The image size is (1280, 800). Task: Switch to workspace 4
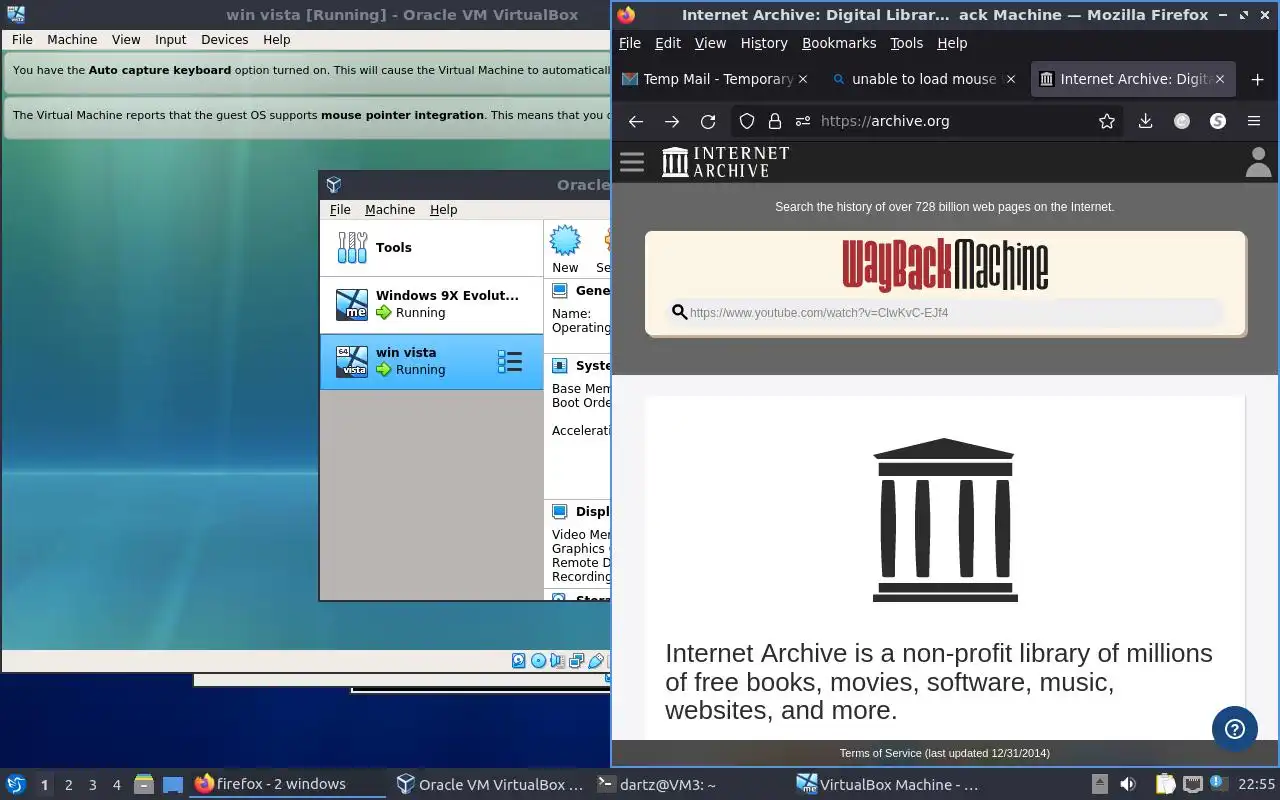coord(116,785)
